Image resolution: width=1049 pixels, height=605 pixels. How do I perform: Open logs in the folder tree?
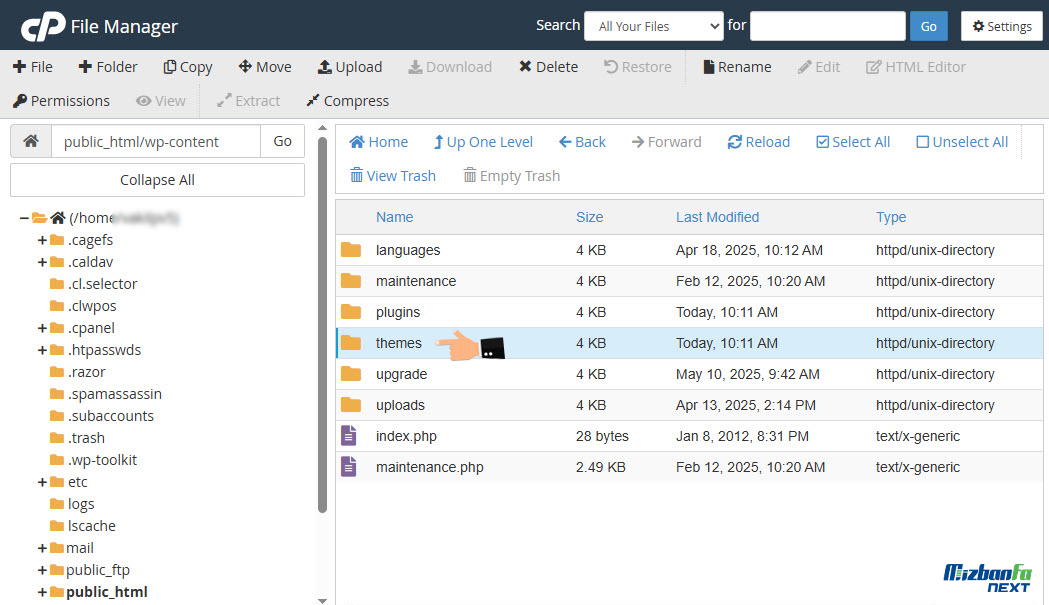tap(80, 504)
